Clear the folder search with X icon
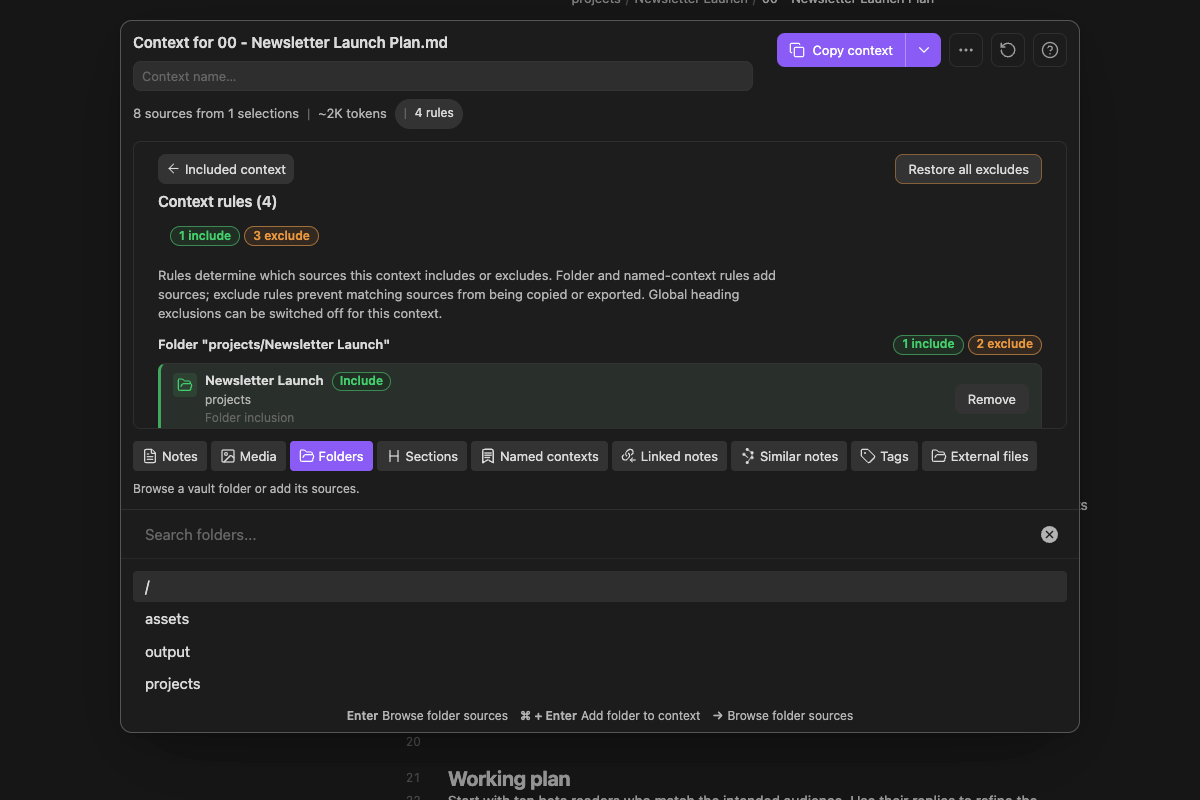The height and width of the screenshot is (800, 1200). 1049,535
